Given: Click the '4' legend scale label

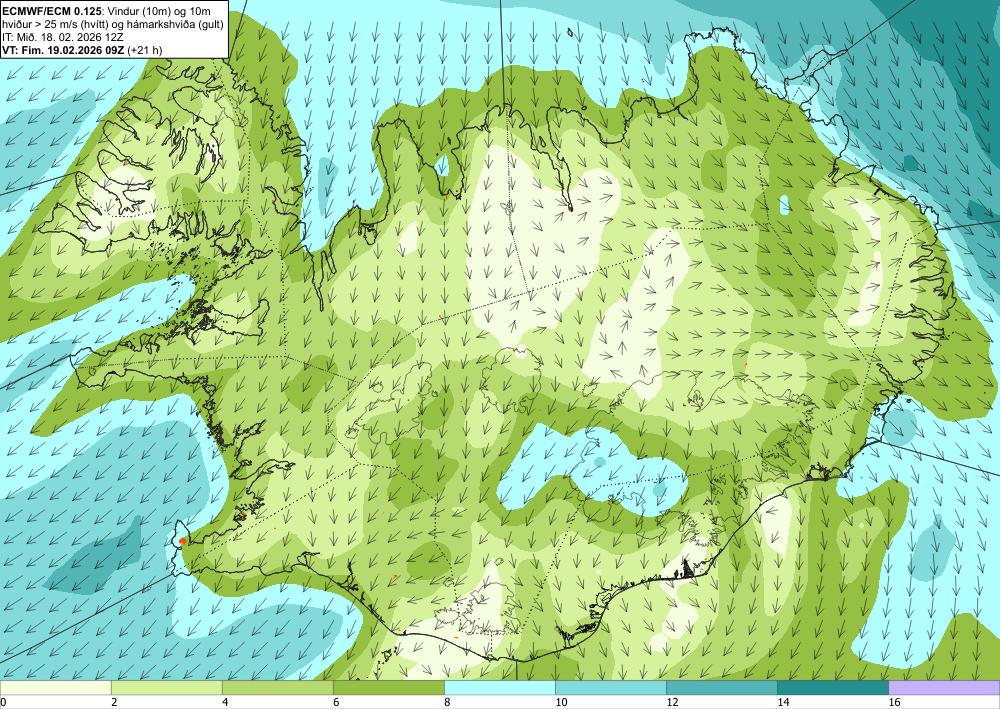Looking at the screenshot, I should [x=224, y=702].
